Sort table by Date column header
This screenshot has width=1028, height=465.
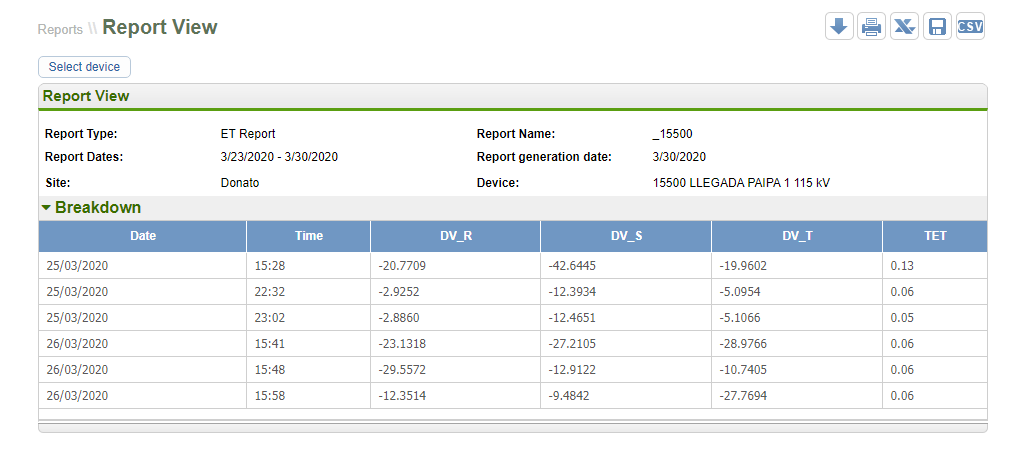point(142,236)
